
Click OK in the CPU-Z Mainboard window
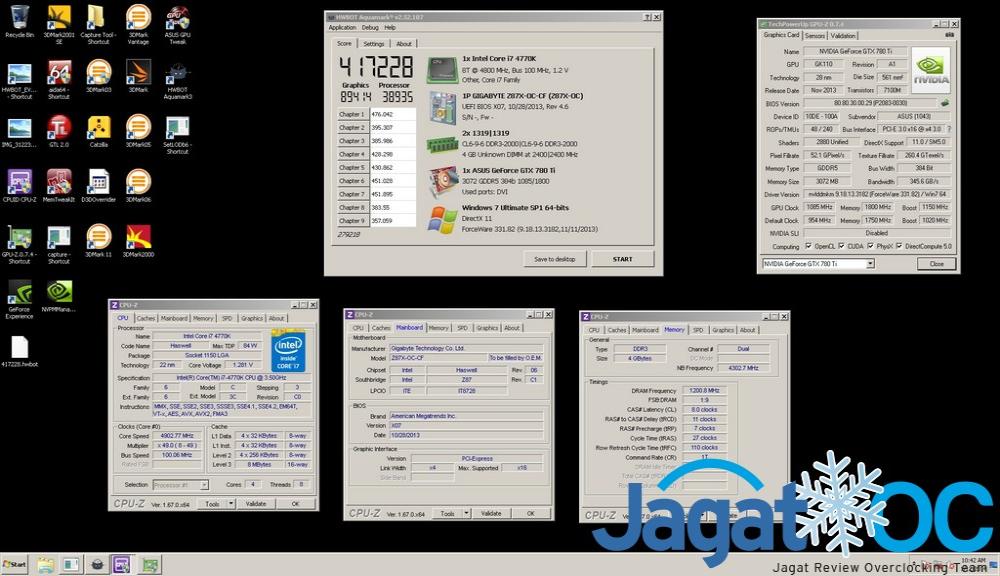pos(531,513)
